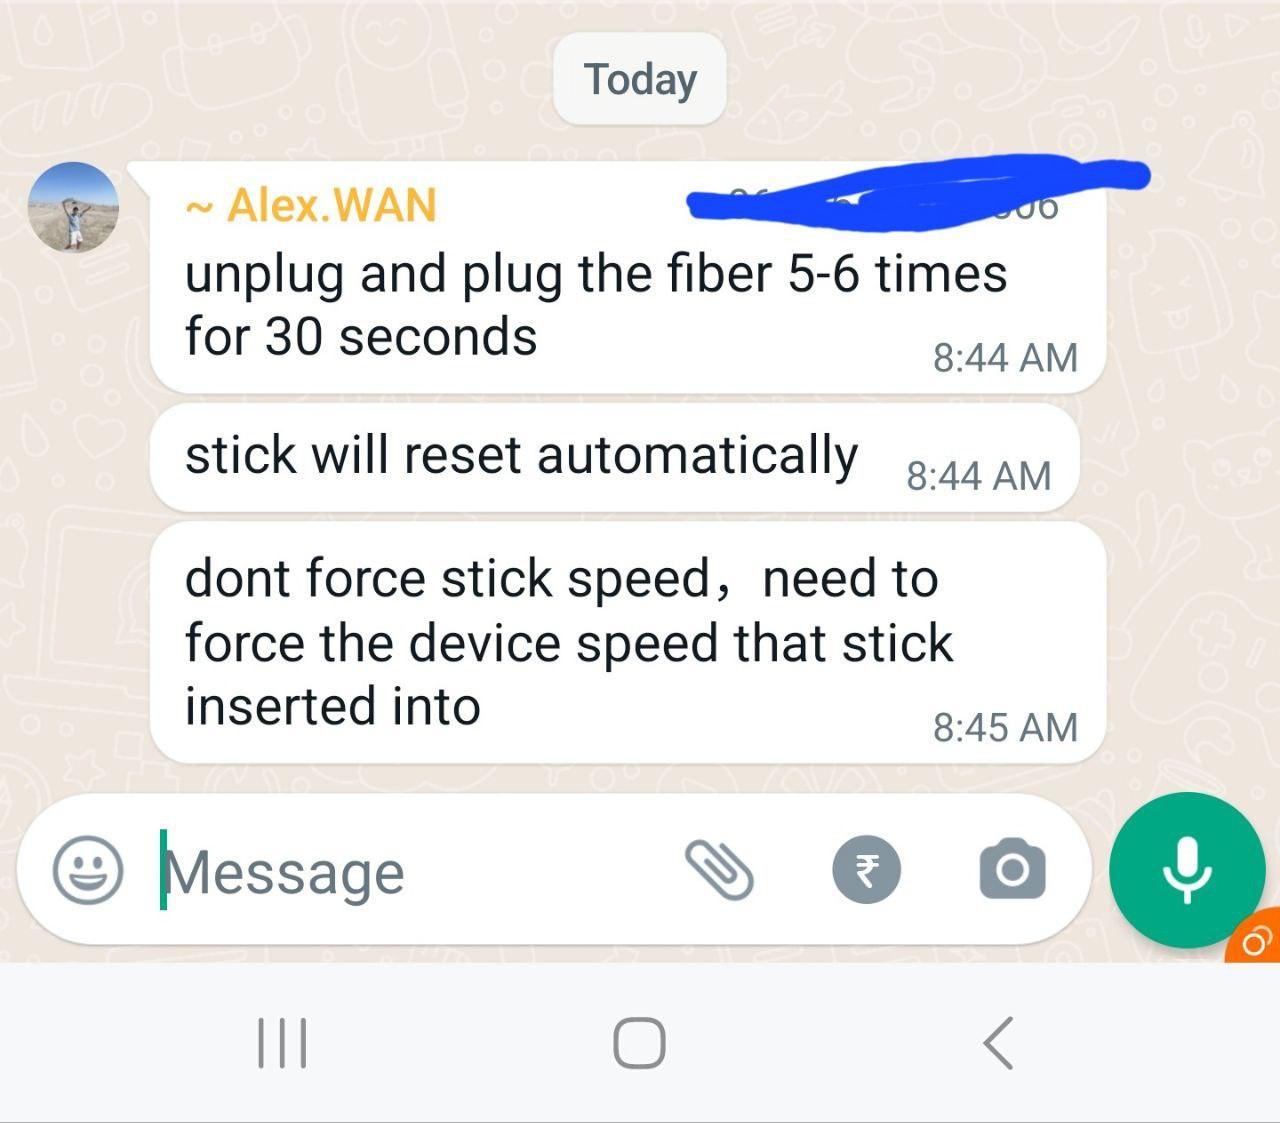Select 'stick will reset automatically' message
Screen dimensions: 1280x1123
pos(615,458)
